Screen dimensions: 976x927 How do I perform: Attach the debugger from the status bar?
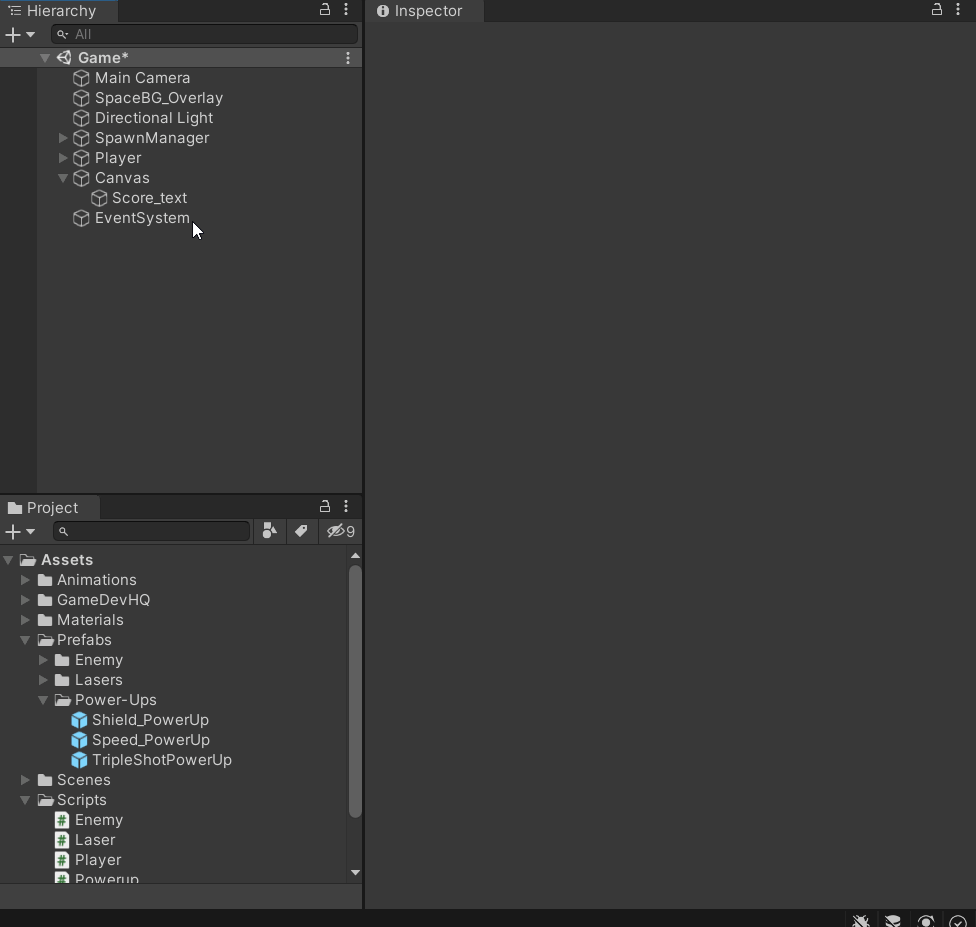(860, 921)
